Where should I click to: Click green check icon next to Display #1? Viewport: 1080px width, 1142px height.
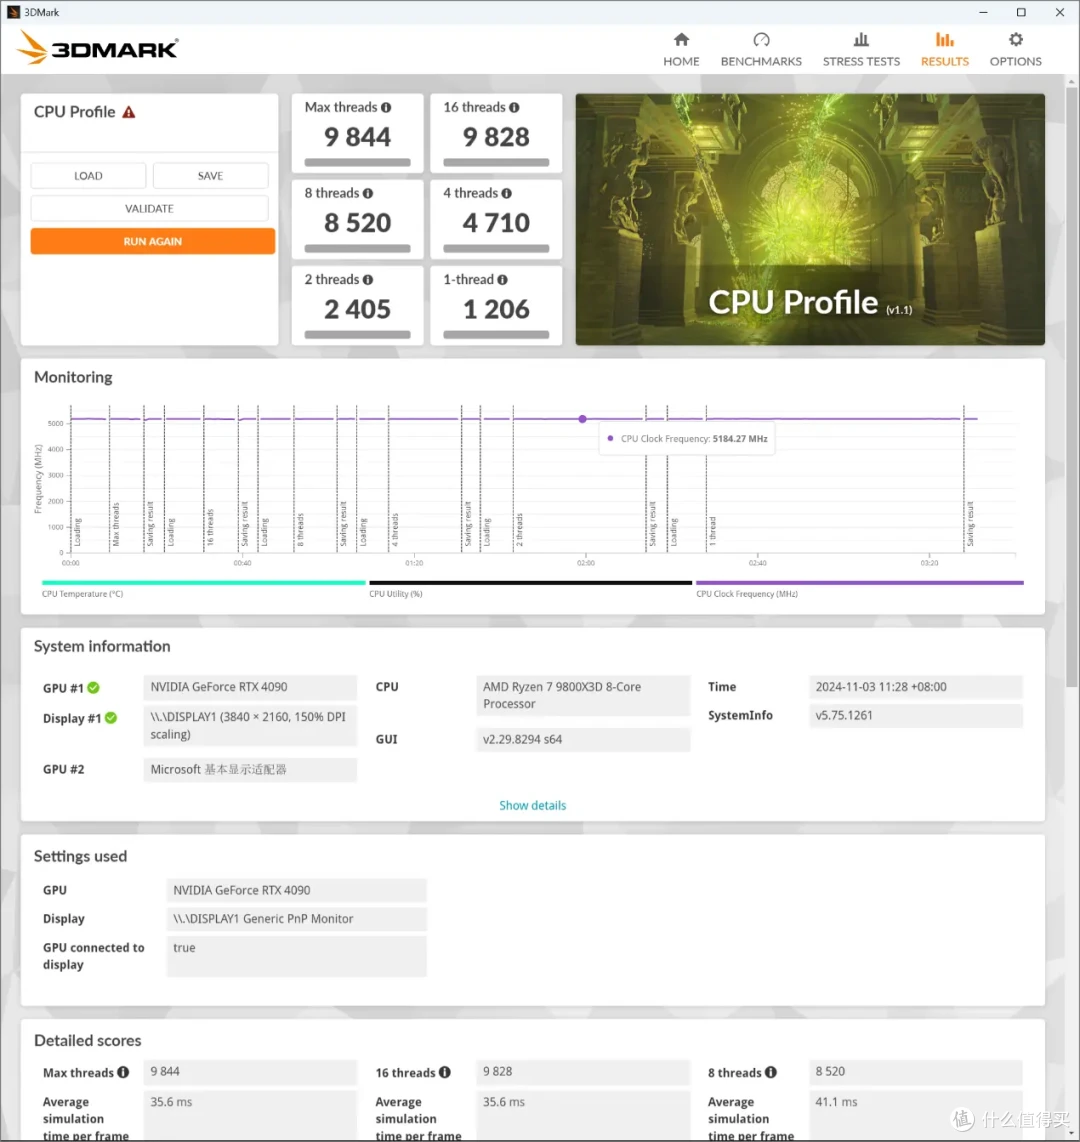point(111,718)
